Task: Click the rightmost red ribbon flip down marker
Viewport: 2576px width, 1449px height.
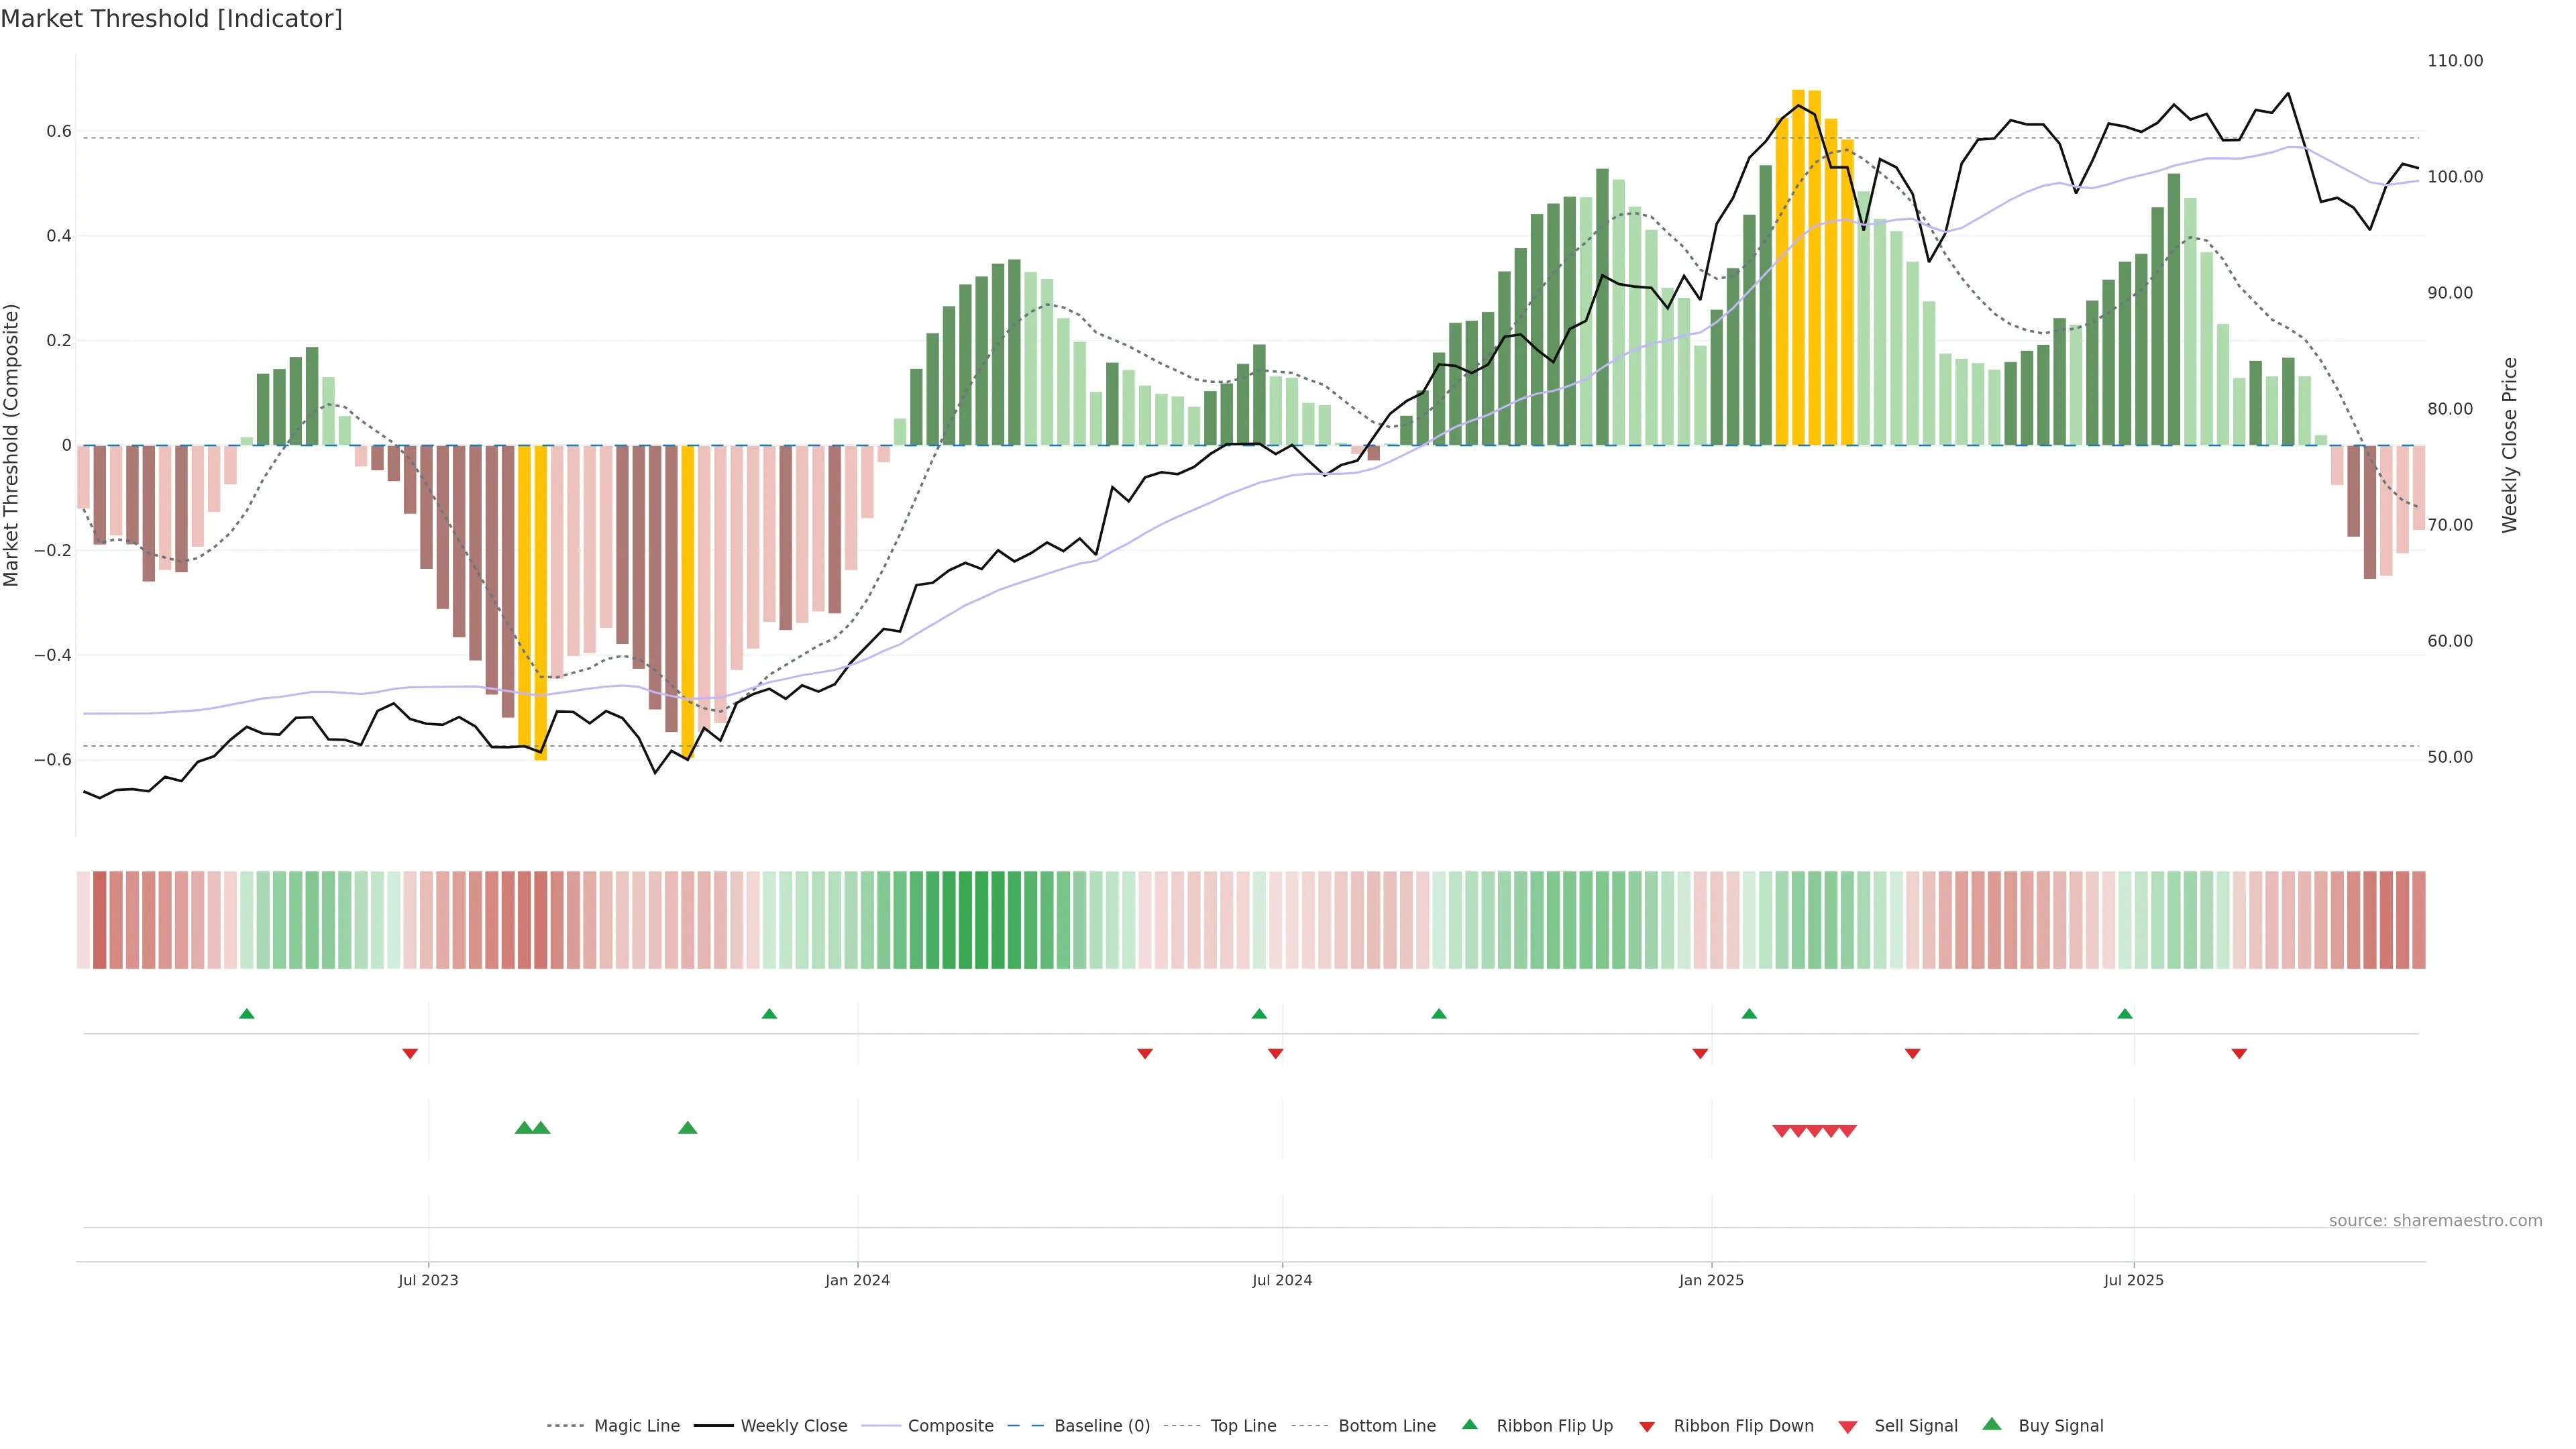Action: tap(2239, 1053)
